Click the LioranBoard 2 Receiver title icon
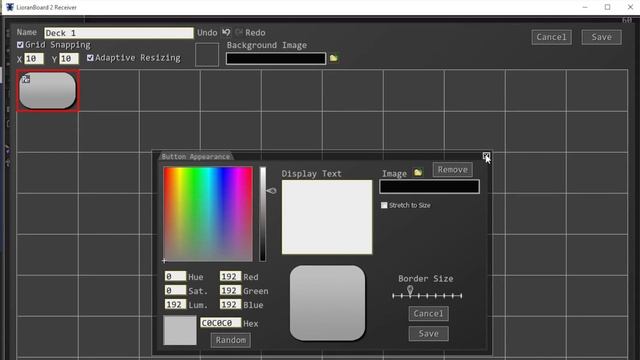Screen dimensions: 640x360 point(10,7)
